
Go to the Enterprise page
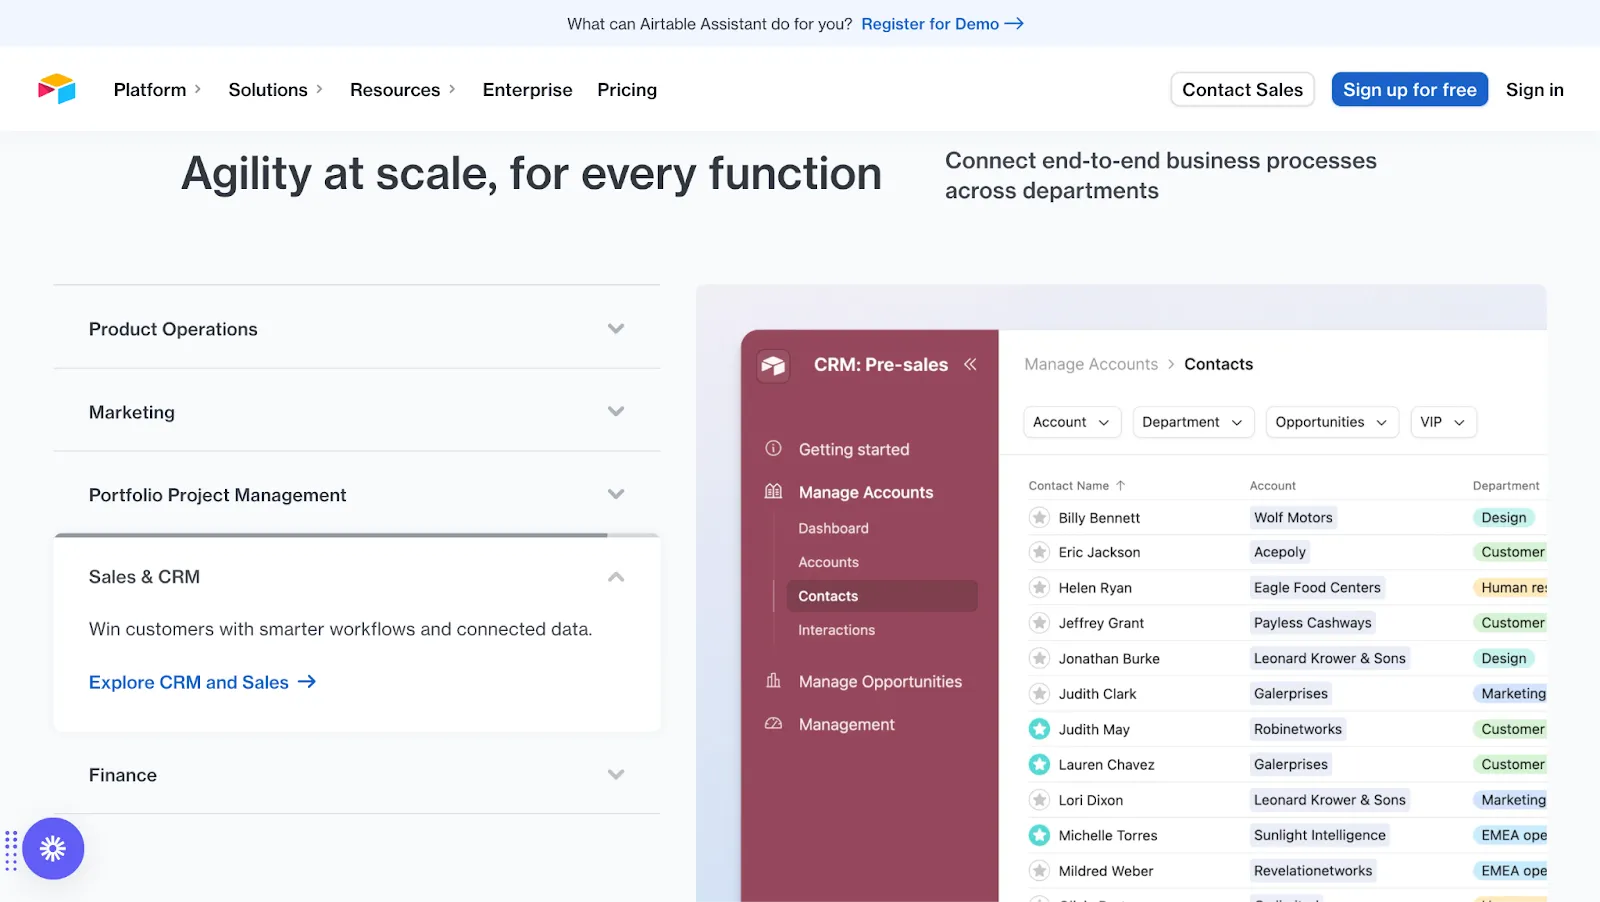pyautogui.click(x=527, y=89)
